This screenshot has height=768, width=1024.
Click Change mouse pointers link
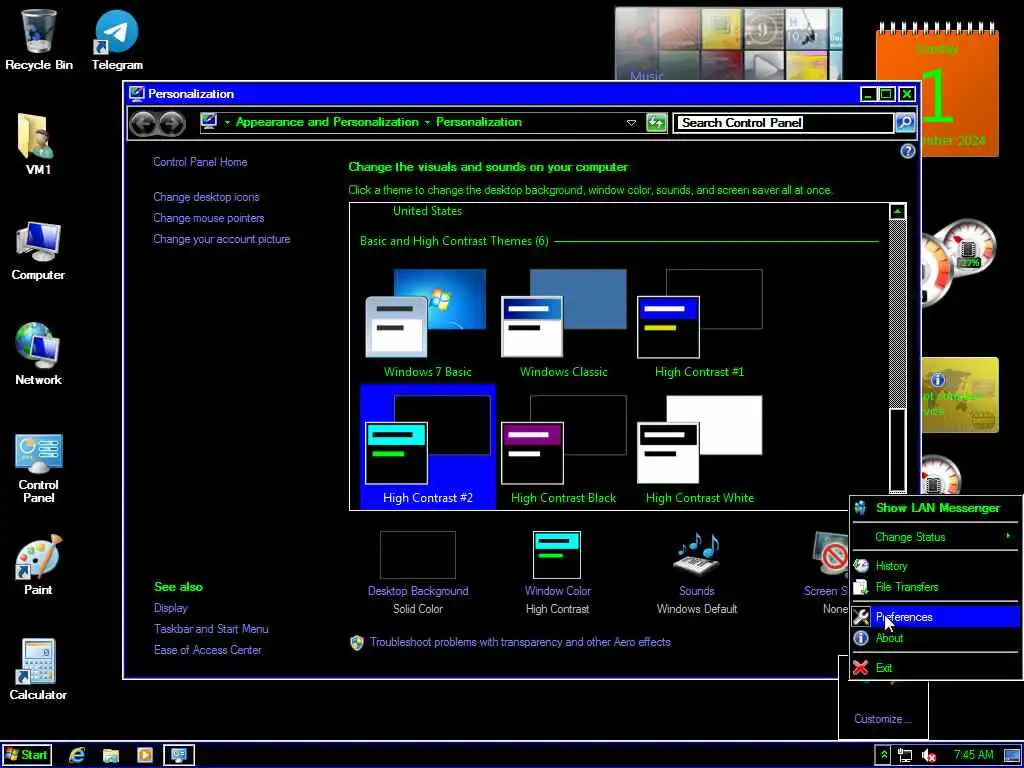[x=208, y=218]
